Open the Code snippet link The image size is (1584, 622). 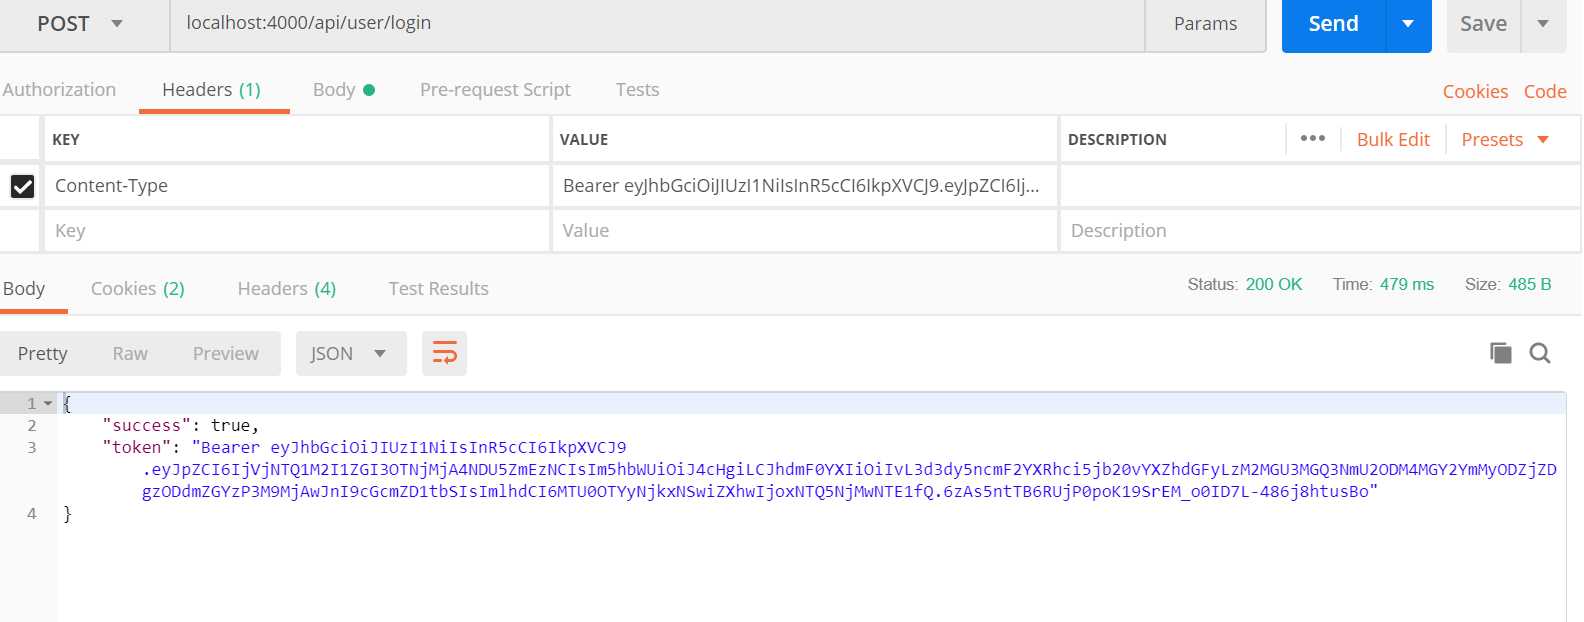[1545, 92]
